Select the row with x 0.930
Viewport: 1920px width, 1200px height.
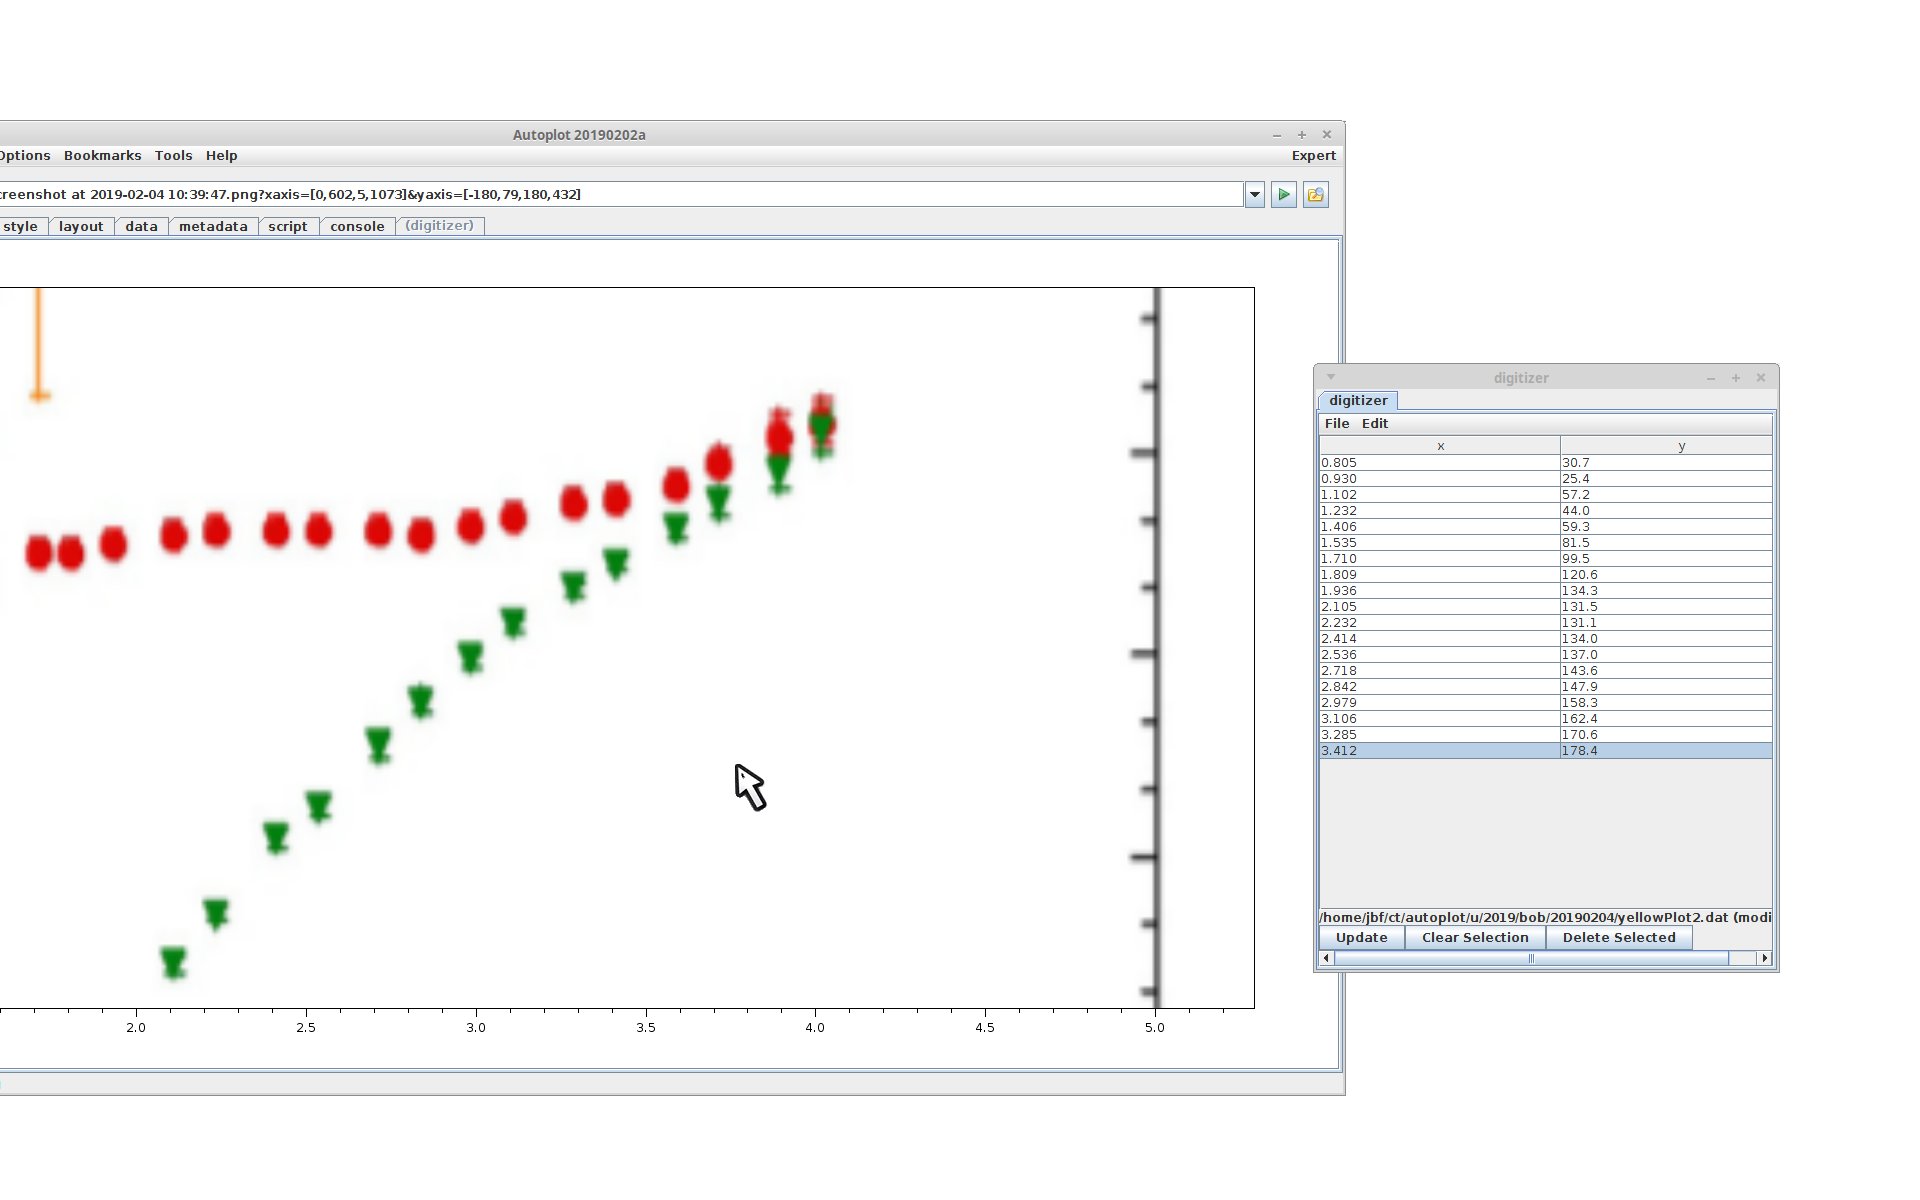(1546, 479)
